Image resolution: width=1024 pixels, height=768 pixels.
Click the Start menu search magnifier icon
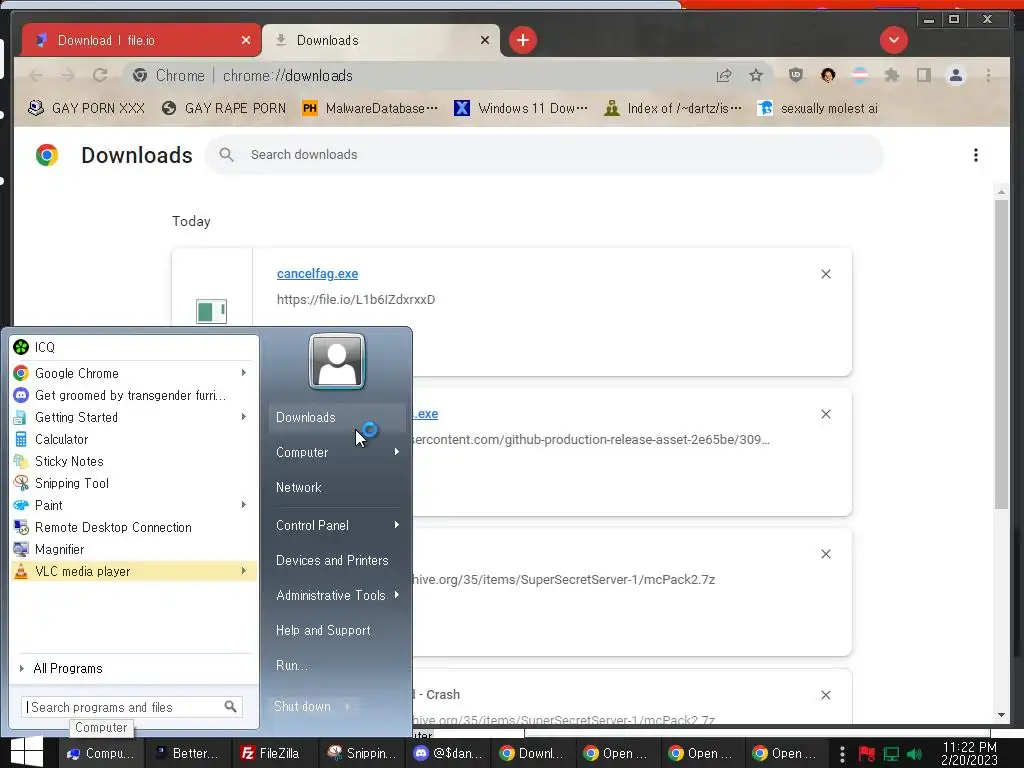[231, 707]
